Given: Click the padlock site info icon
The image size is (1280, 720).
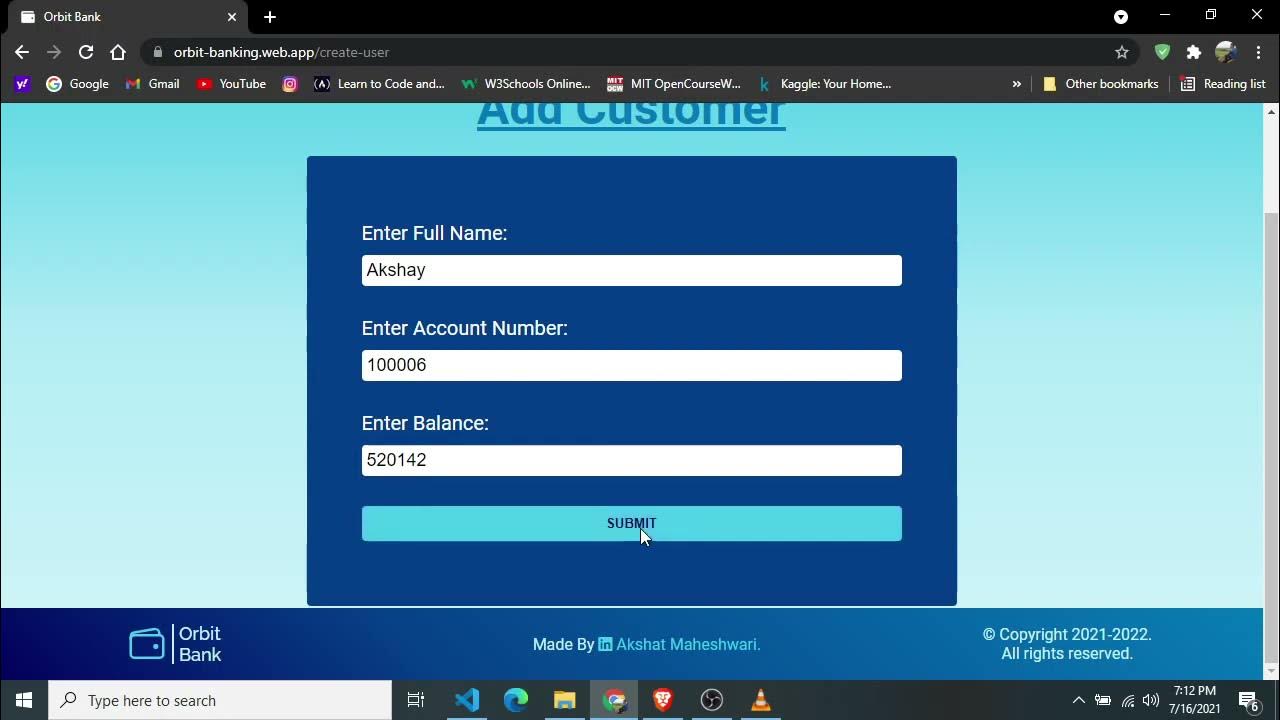Looking at the screenshot, I should coord(158,52).
